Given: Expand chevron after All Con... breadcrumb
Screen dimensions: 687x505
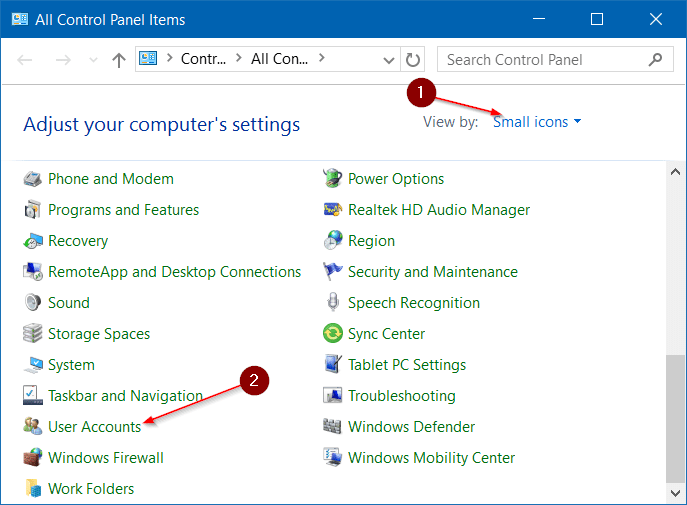Looking at the screenshot, I should (x=322, y=58).
